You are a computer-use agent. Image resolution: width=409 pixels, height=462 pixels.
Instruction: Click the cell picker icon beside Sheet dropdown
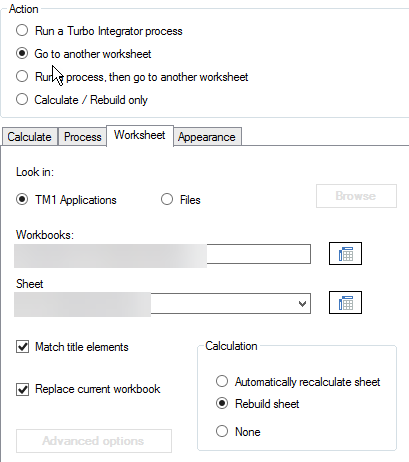pos(345,303)
